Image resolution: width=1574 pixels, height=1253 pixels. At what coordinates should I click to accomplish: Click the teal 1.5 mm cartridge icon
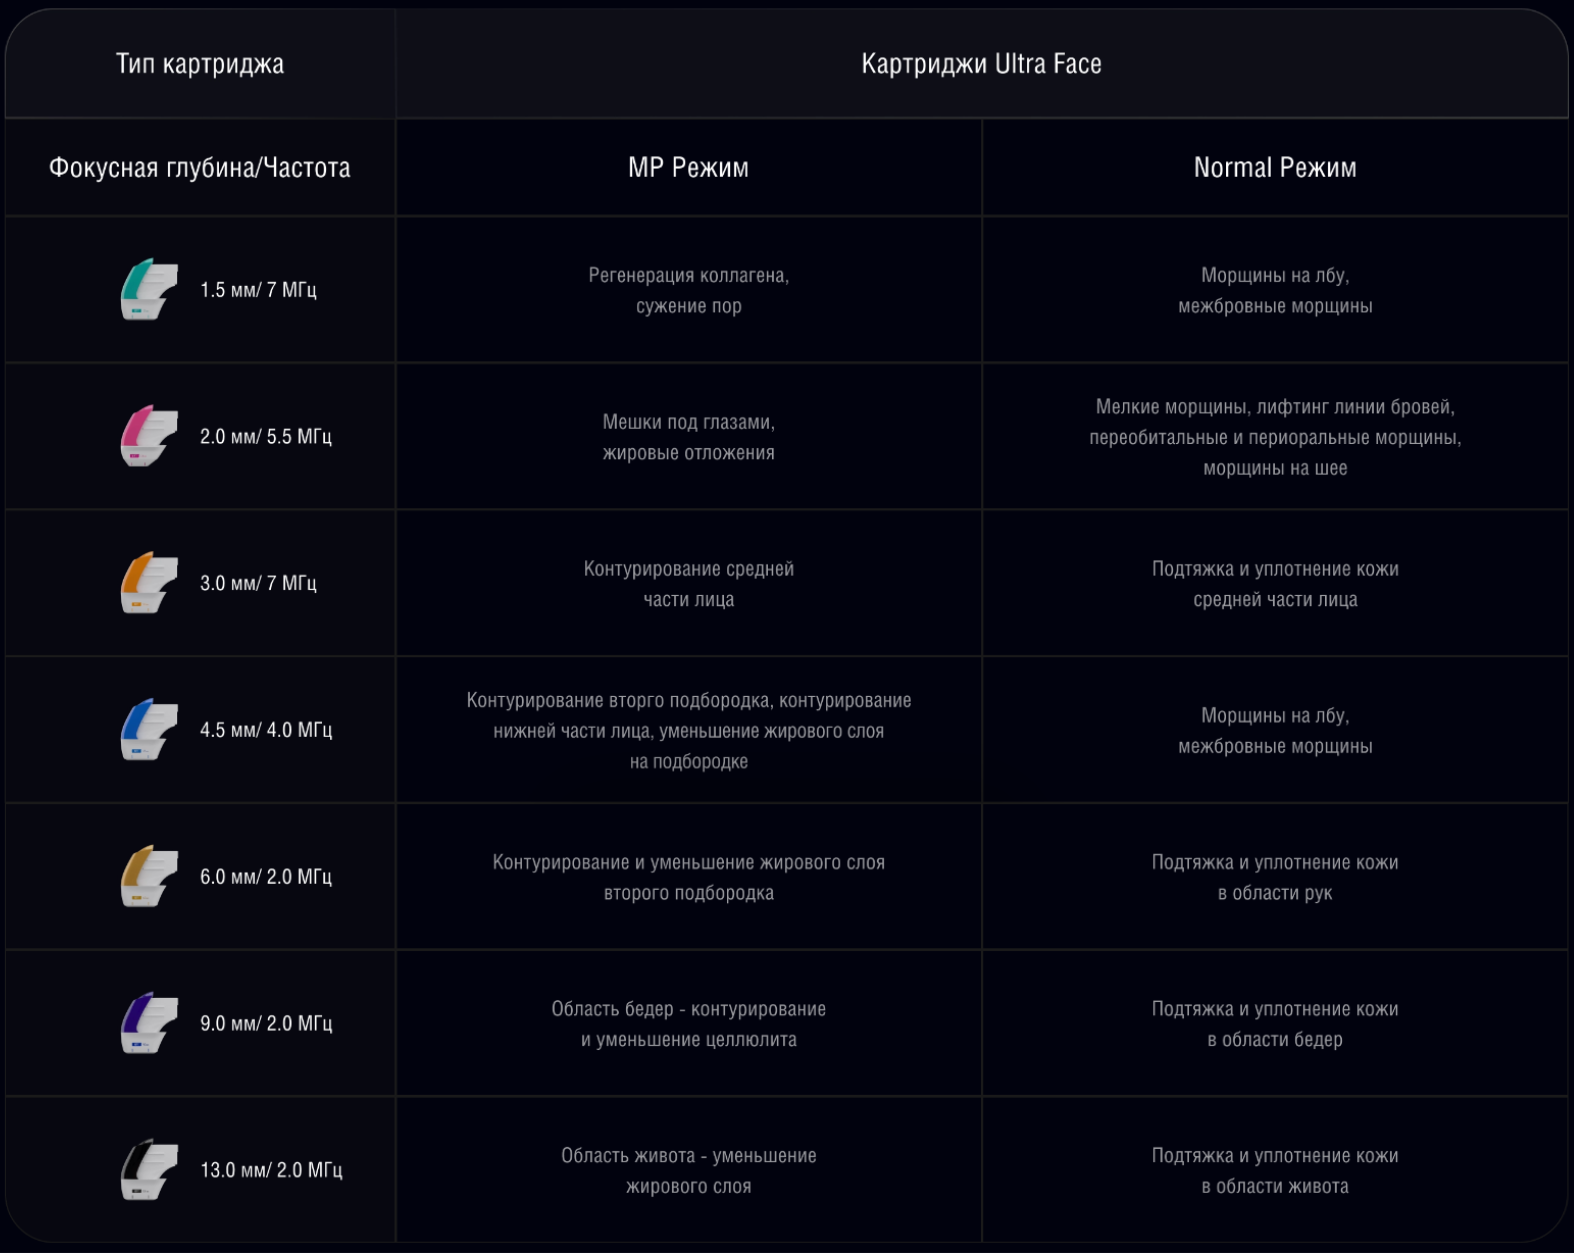pyautogui.click(x=149, y=290)
